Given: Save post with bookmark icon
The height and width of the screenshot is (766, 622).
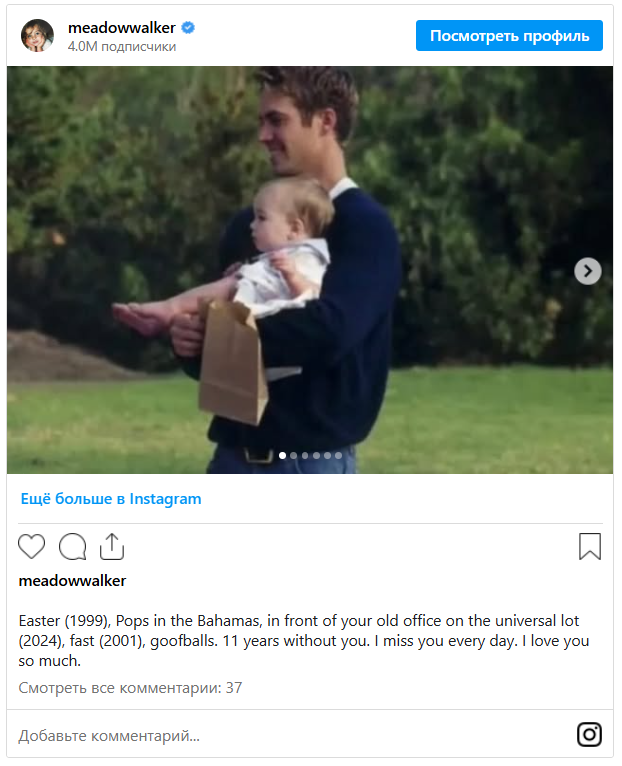Looking at the screenshot, I should click(x=590, y=546).
